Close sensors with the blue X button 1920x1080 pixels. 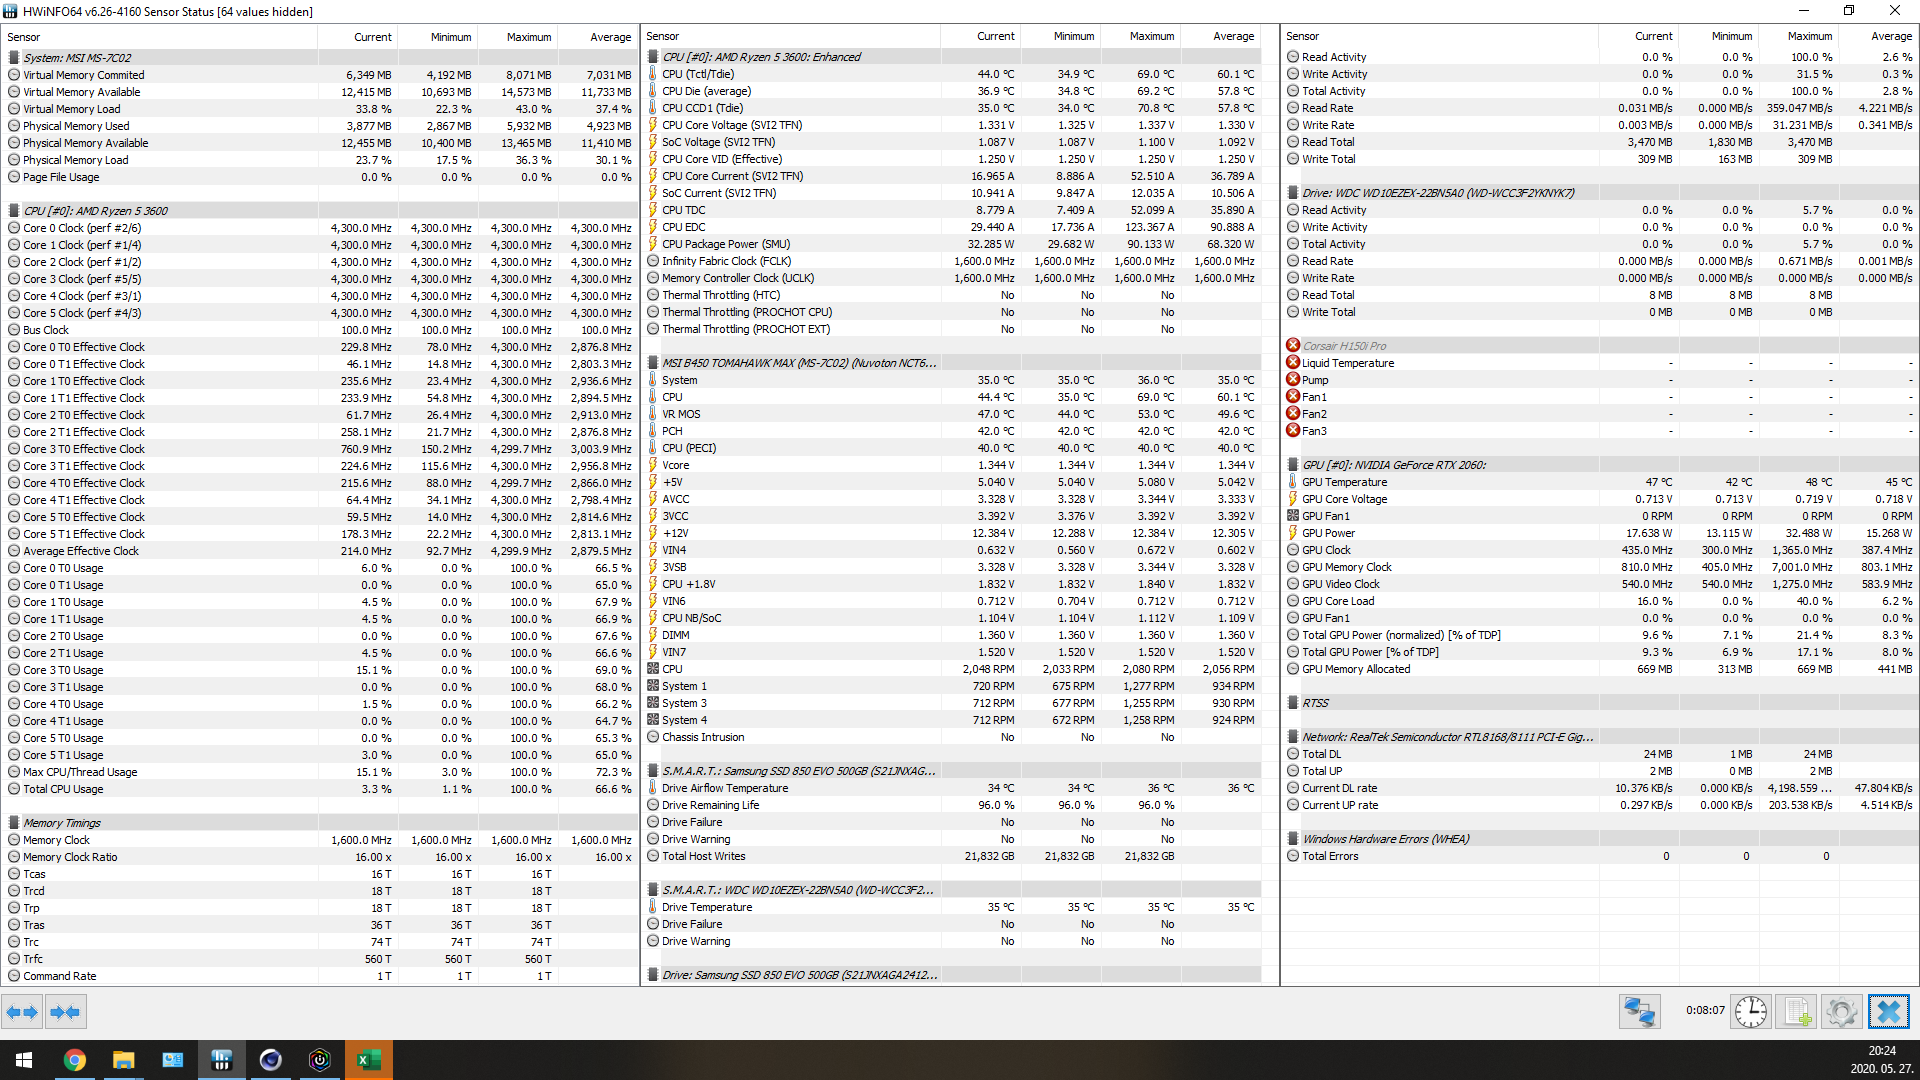(1888, 1012)
